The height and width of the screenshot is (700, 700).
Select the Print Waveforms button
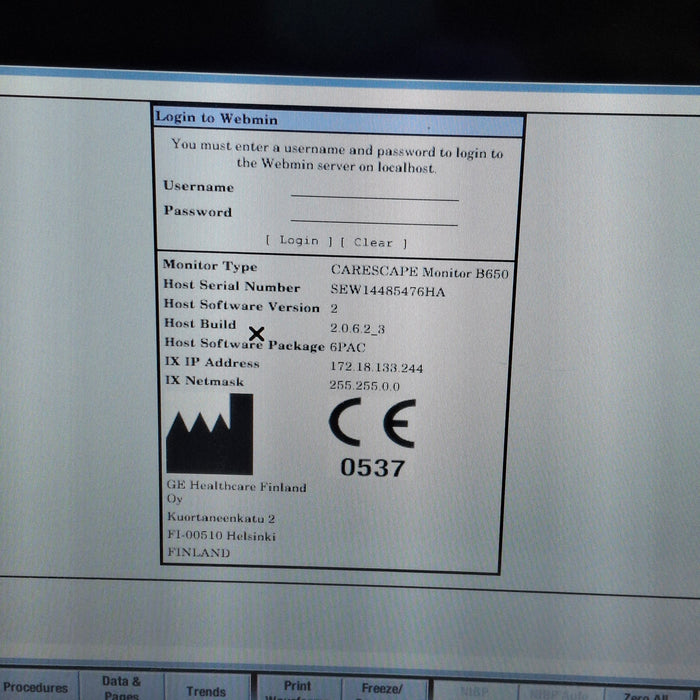coord(298,689)
